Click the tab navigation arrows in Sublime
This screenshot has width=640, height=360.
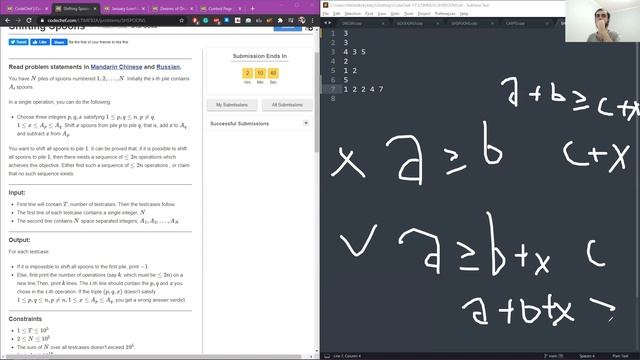(327, 23)
